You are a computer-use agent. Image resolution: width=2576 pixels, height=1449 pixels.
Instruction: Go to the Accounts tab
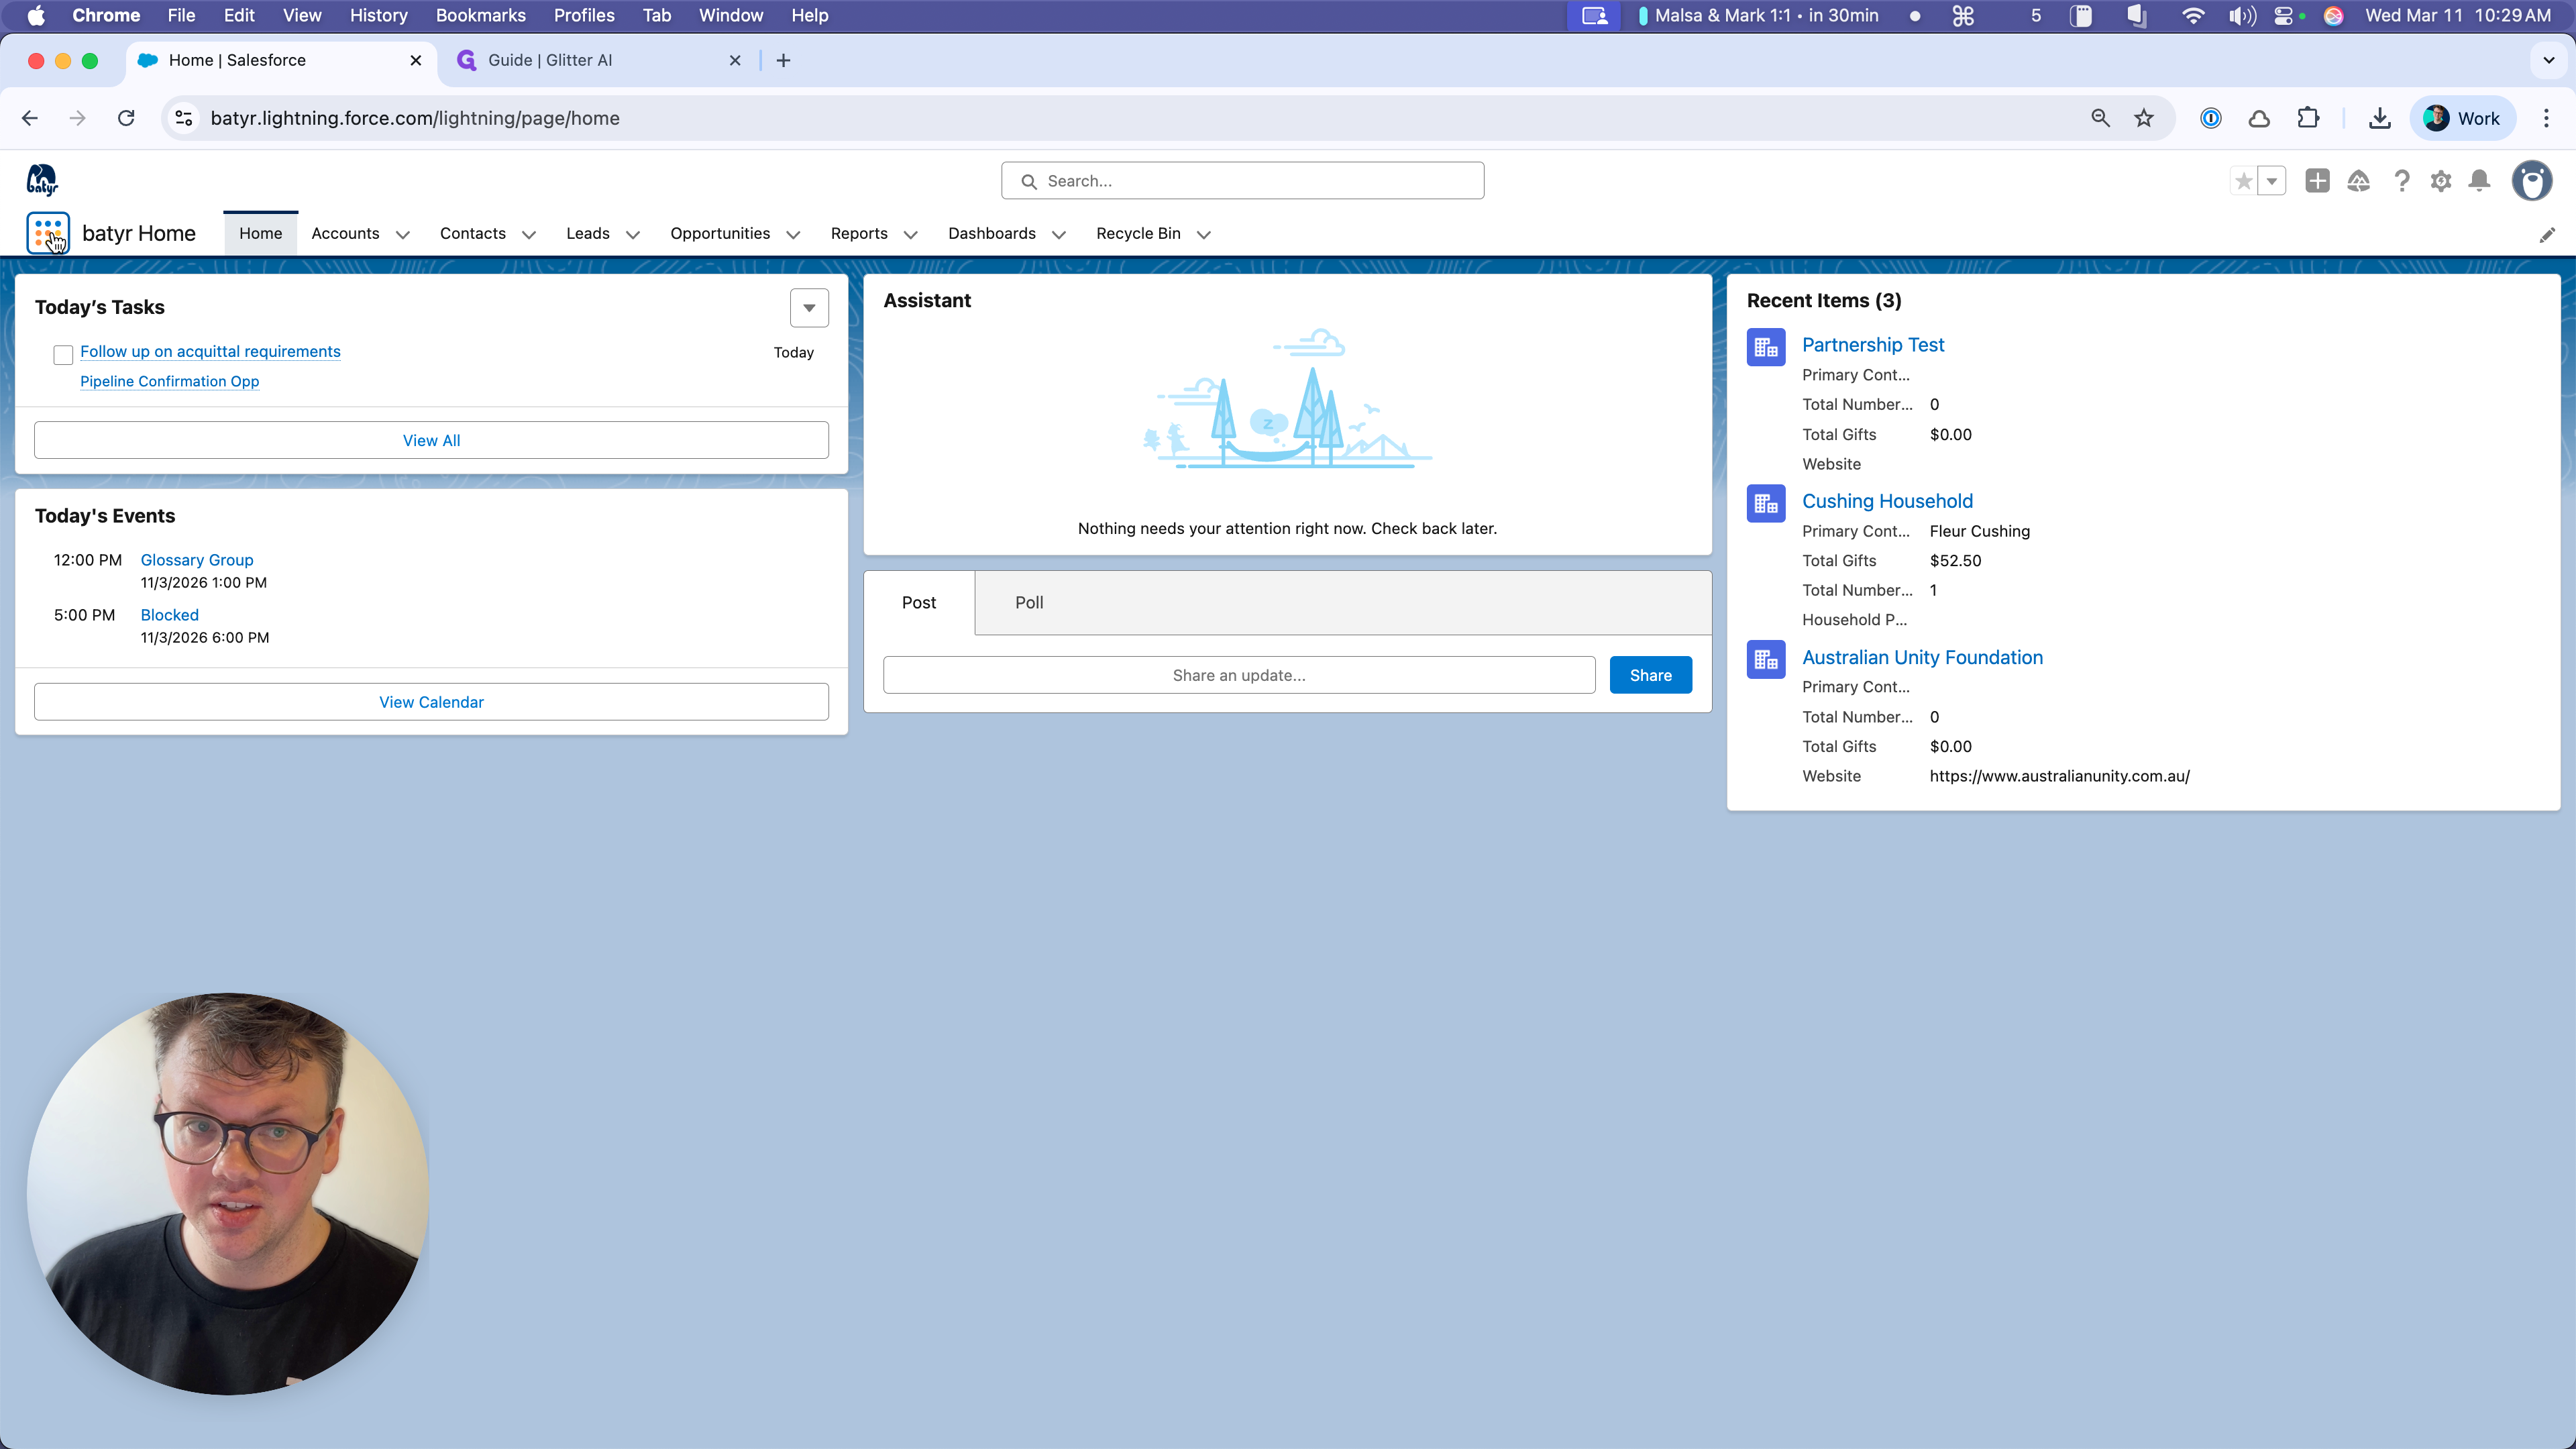tap(345, 233)
